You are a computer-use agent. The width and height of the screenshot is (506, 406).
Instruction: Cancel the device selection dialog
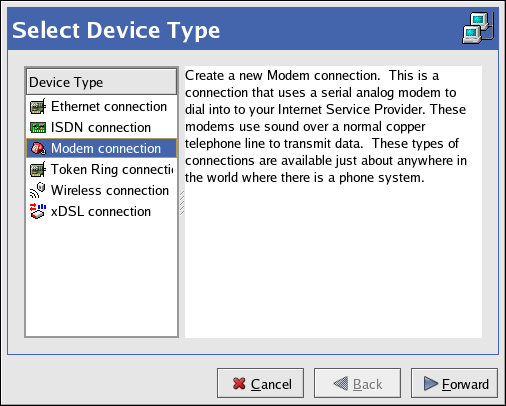coord(260,383)
